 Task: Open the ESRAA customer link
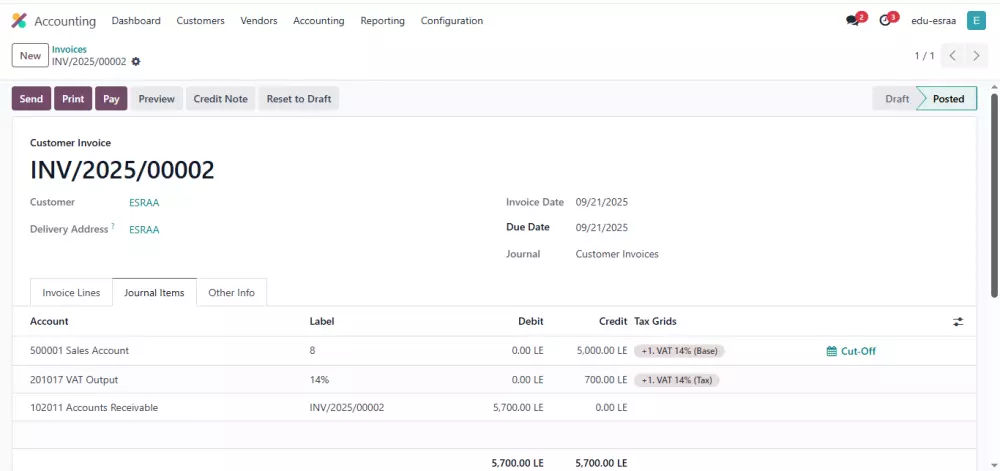tap(144, 203)
